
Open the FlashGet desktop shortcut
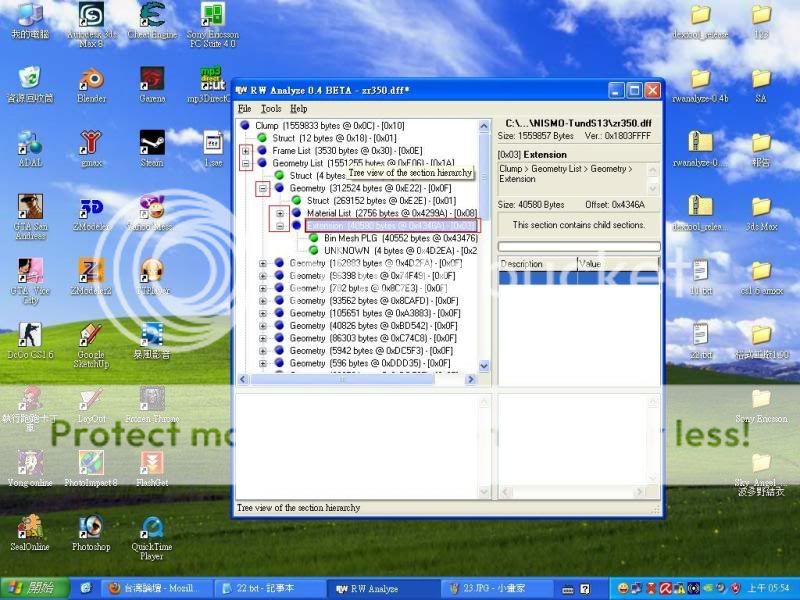tap(152, 463)
